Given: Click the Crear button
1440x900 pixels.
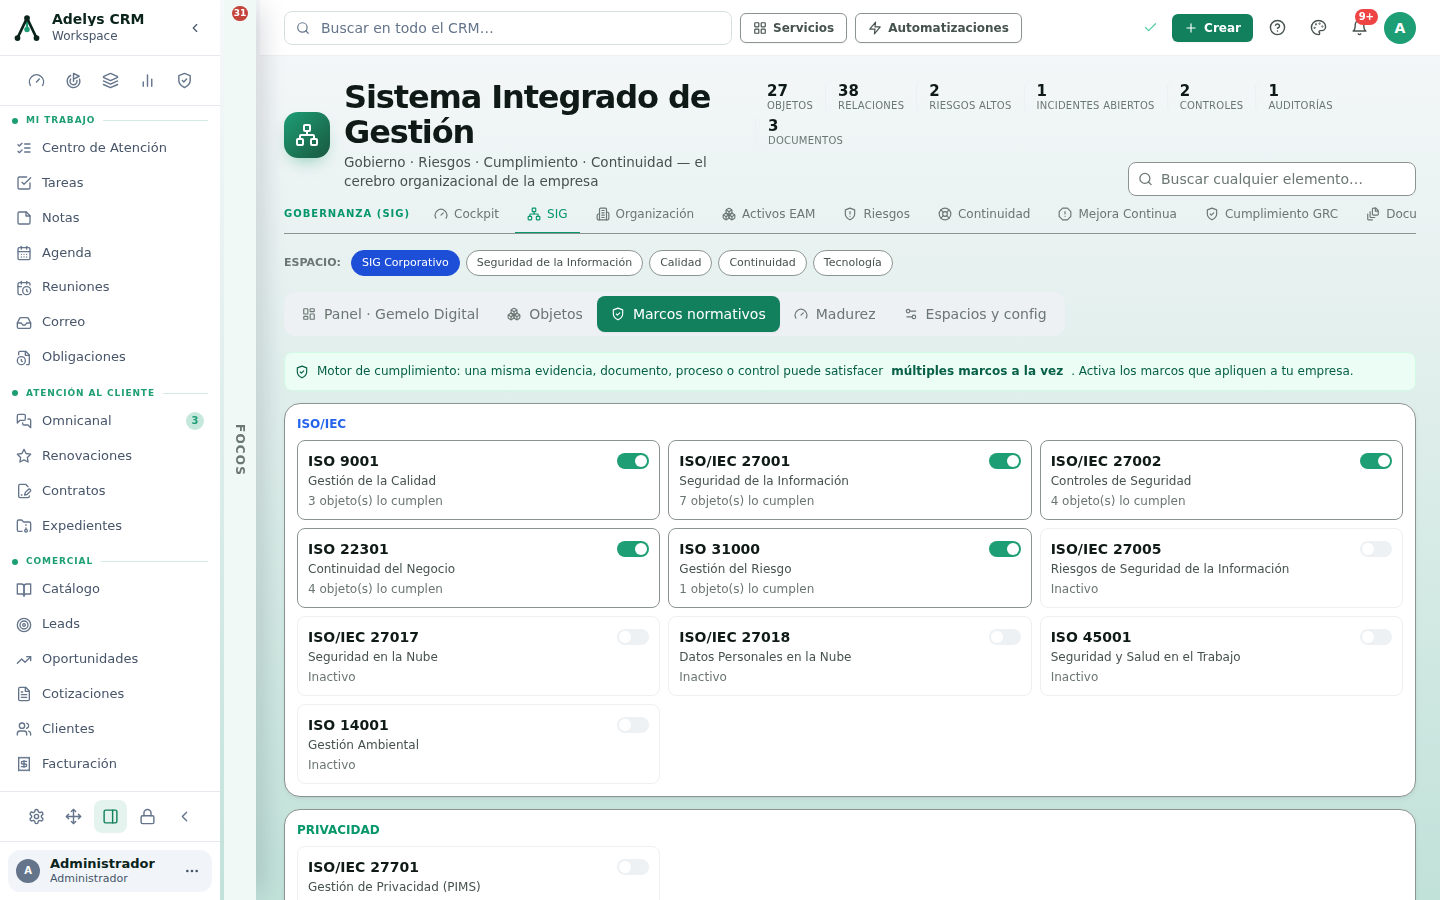Looking at the screenshot, I should 1212,28.
